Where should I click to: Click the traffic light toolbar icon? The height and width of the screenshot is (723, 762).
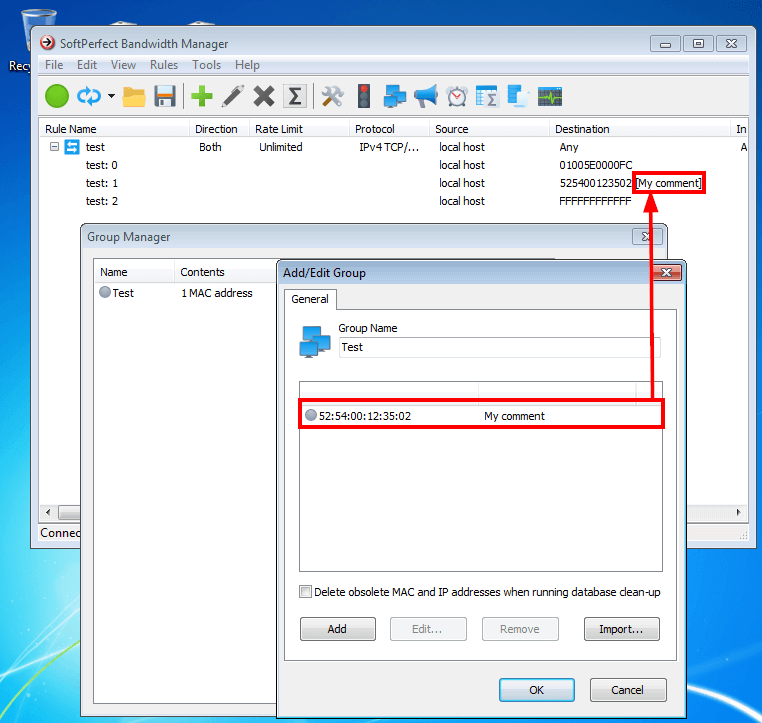364,96
